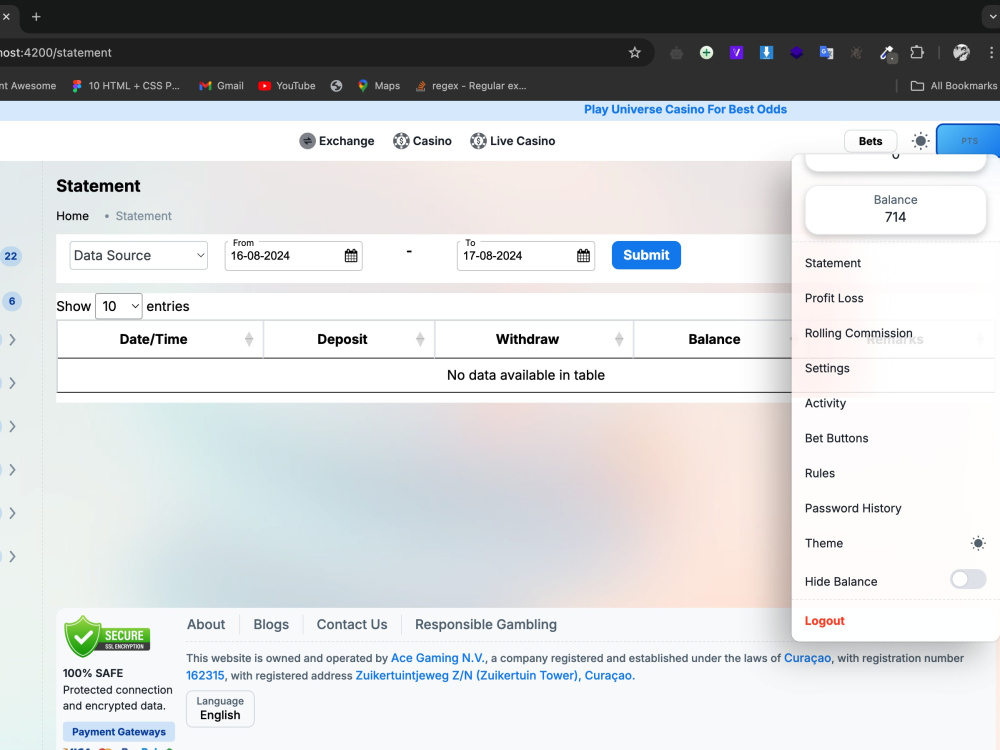The height and width of the screenshot is (750, 1000).
Task: Open the All Bookmarks folder
Action: (953, 86)
